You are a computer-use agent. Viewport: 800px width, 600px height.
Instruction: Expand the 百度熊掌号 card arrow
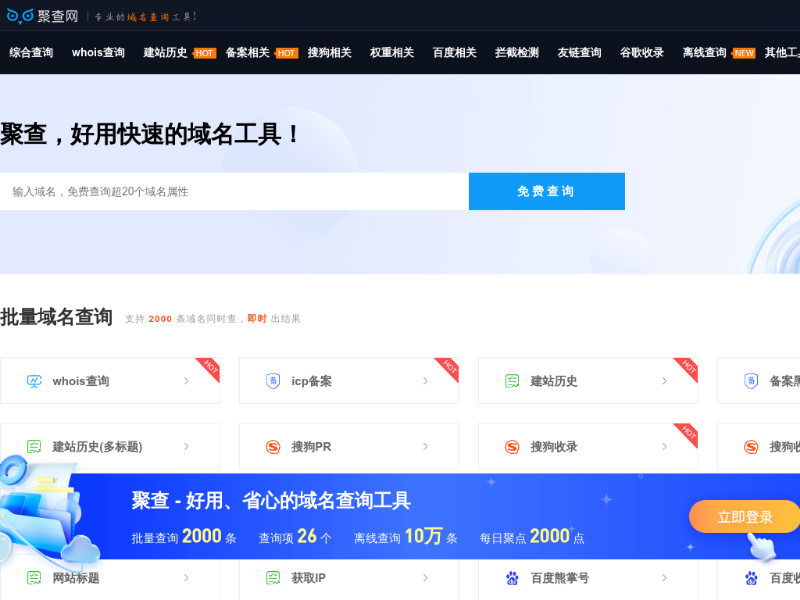click(x=664, y=578)
